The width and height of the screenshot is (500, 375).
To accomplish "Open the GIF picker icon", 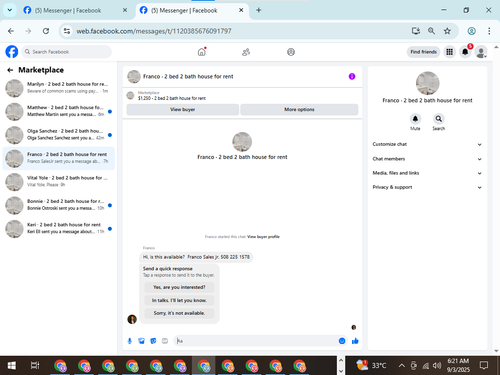I will (165, 341).
